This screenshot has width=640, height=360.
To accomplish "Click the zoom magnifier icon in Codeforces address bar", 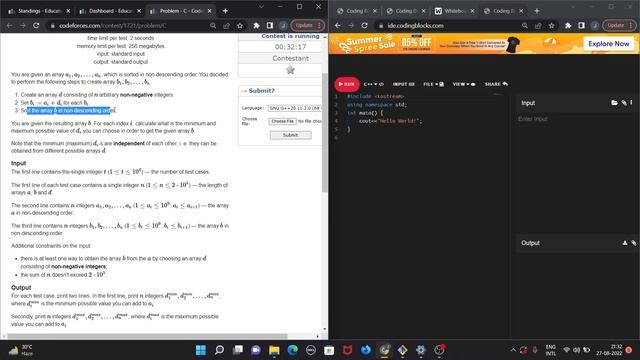I will [x=213, y=25].
